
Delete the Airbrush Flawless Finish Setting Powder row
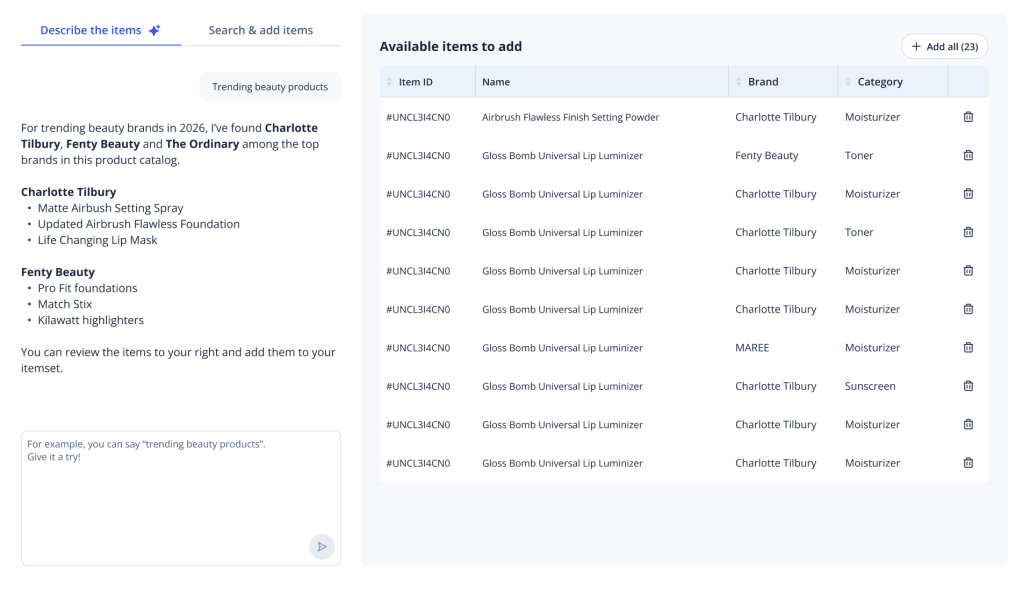(968, 117)
